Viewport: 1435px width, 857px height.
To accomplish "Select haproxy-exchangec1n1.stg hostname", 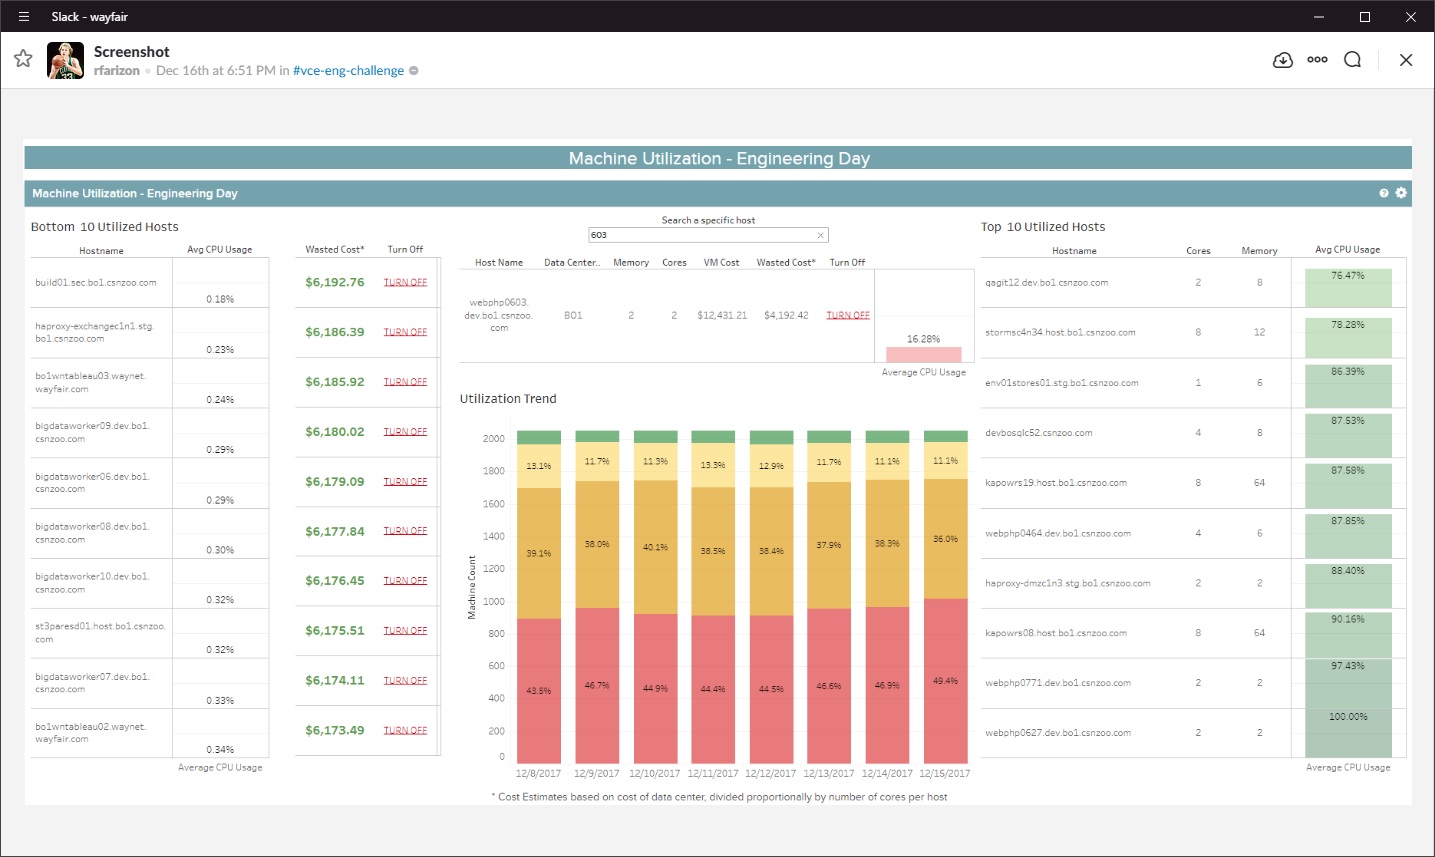I will point(95,333).
